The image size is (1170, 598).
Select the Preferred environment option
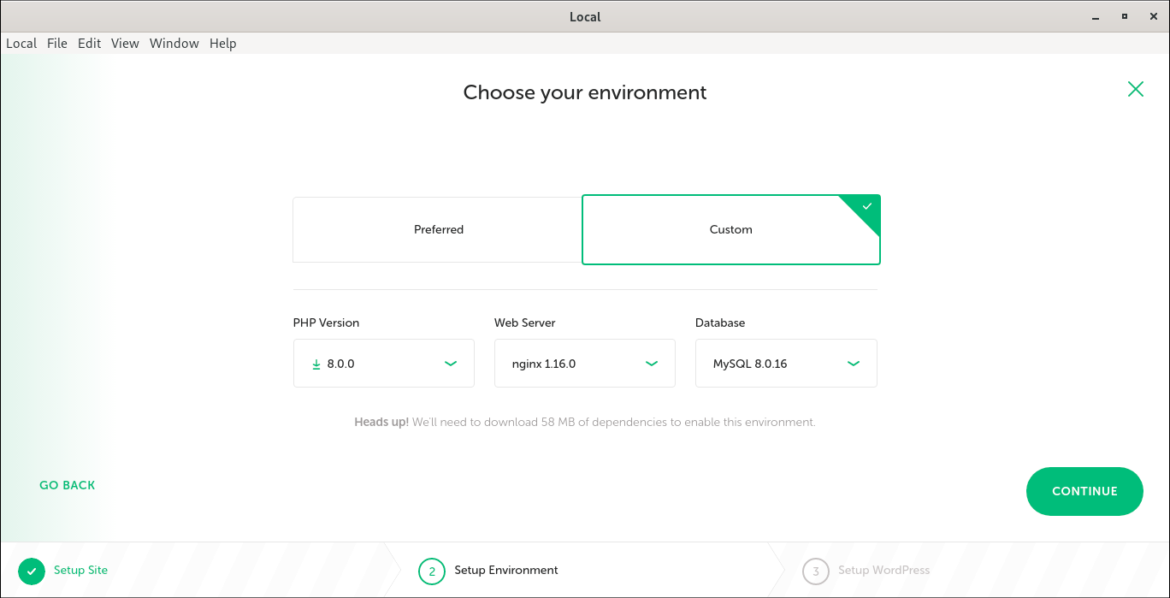tap(437, 230)
